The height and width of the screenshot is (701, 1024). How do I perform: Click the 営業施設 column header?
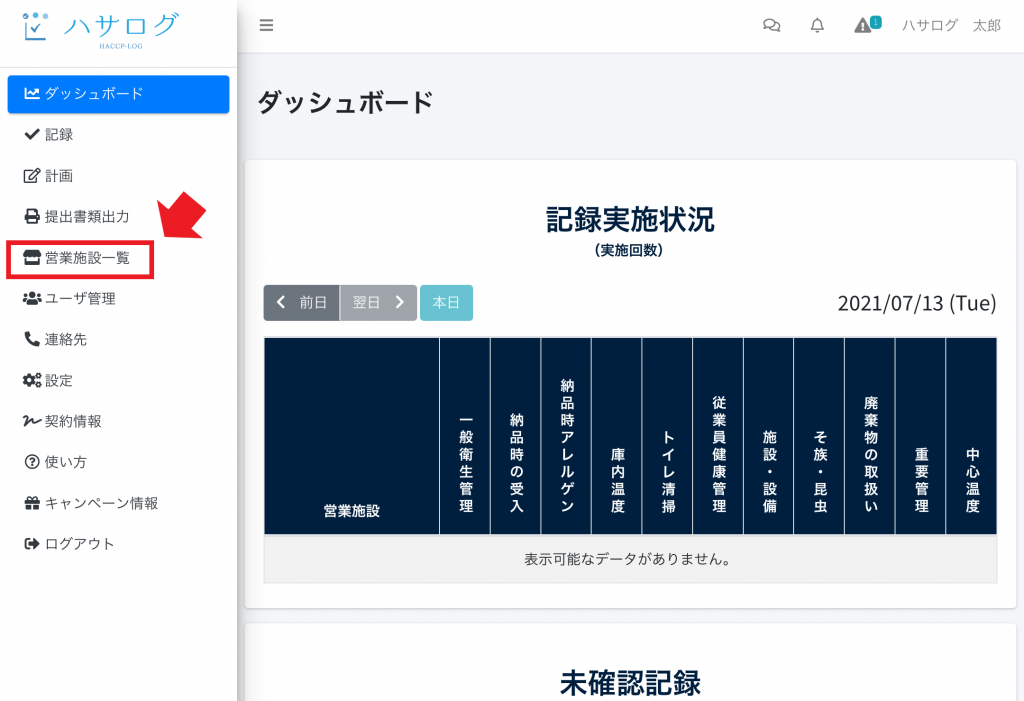click(351, 436)
